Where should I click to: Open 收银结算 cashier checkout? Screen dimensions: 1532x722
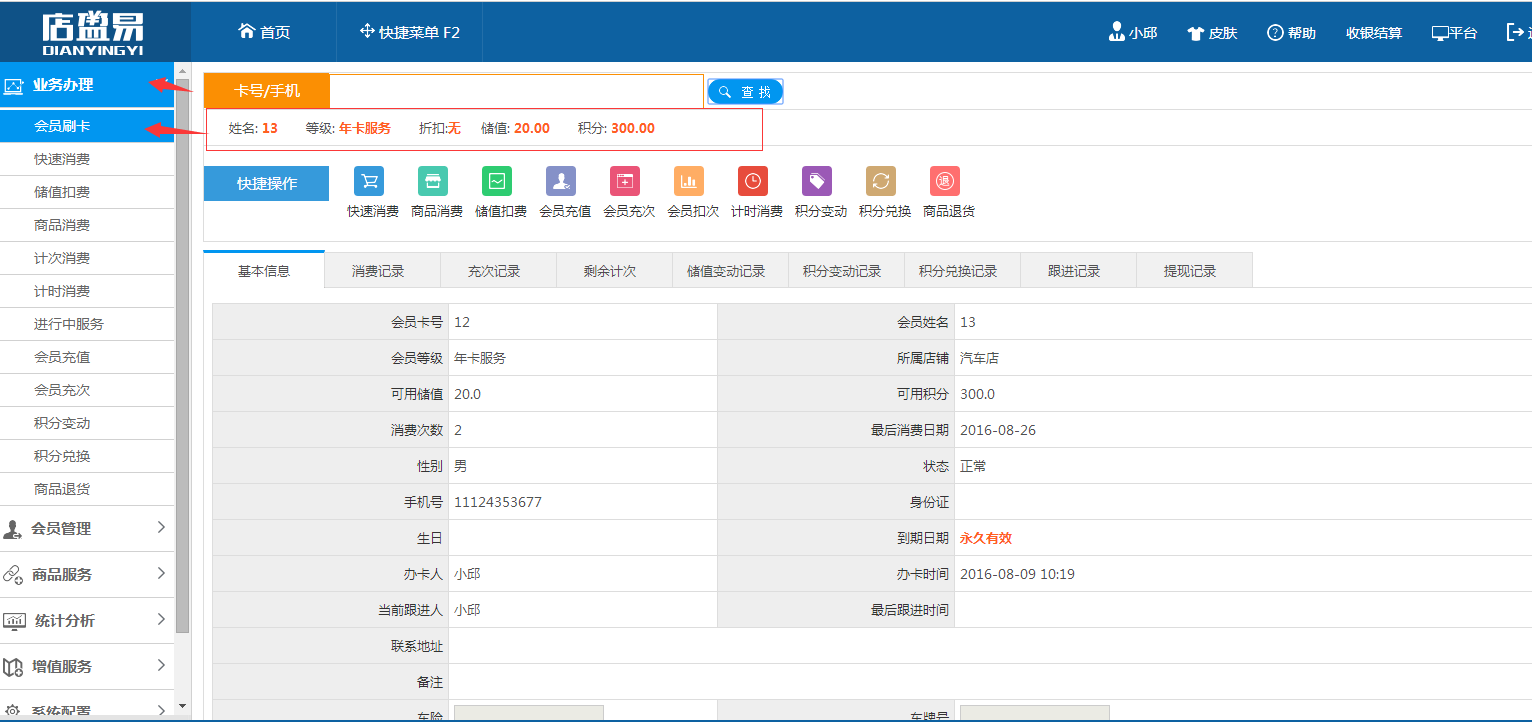[1374, 32]
